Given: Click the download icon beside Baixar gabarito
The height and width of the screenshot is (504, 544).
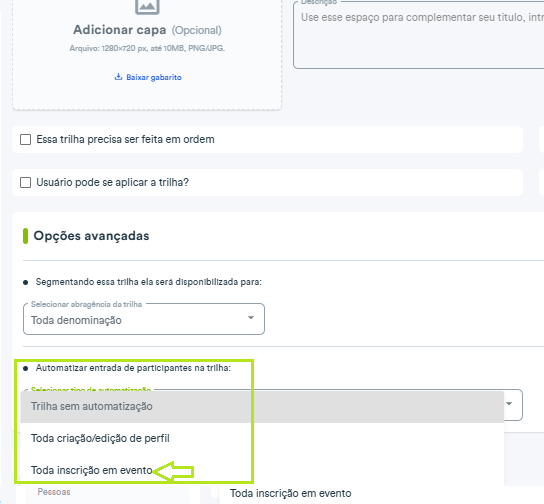Looking at the screenshot, I should pos(118,77).
